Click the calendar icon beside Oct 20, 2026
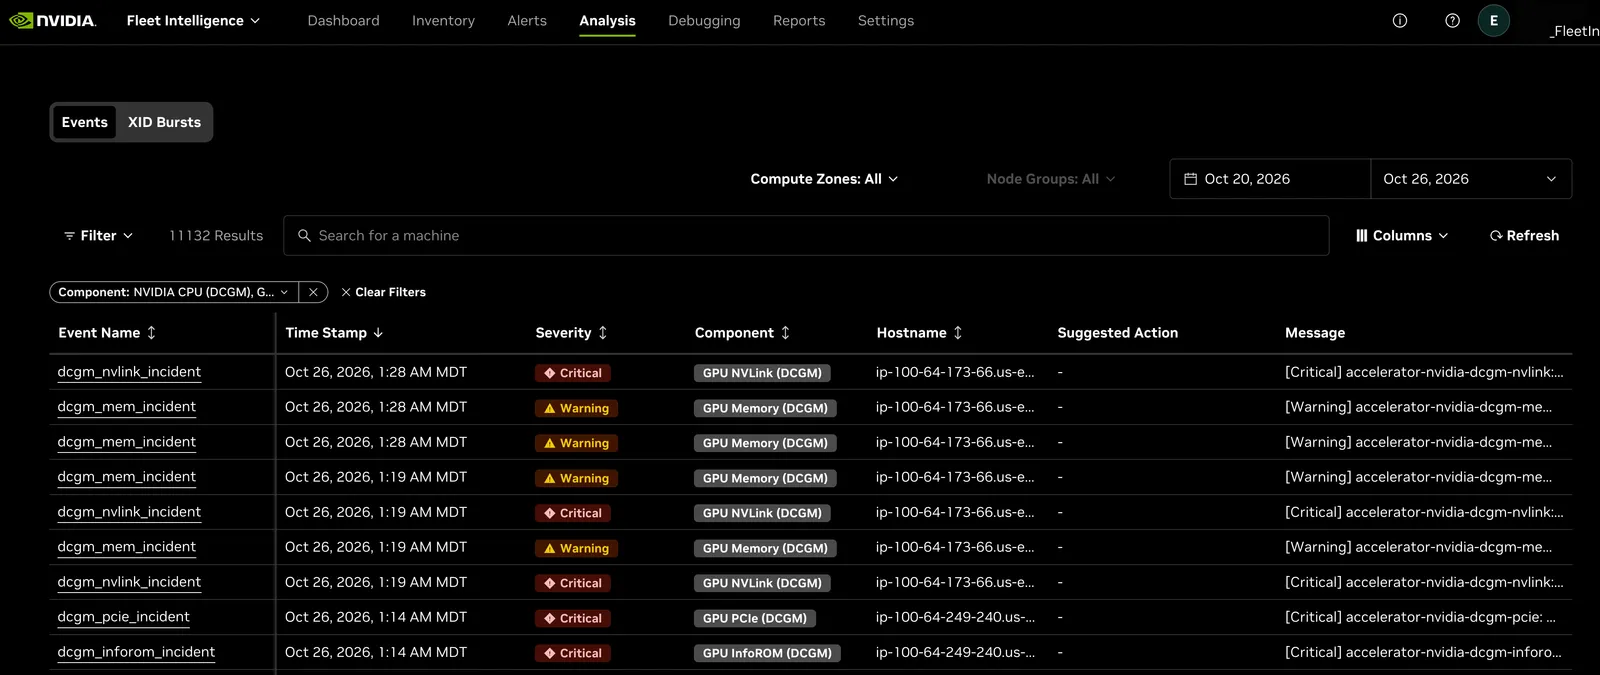The height and width of the screenshot is (675, 1600). pyautogui.click(x=1190, y=179)
